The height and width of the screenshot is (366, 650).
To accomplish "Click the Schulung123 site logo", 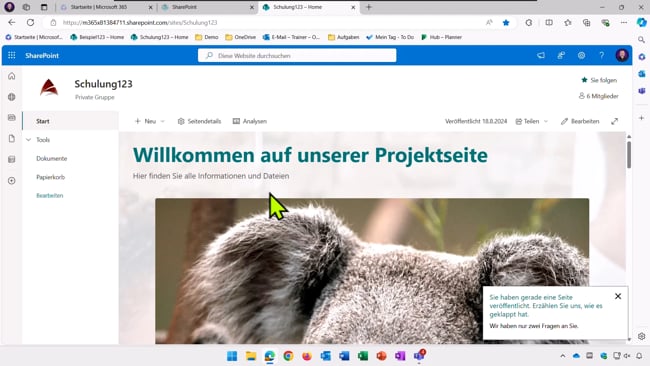I will coord(49,87).
